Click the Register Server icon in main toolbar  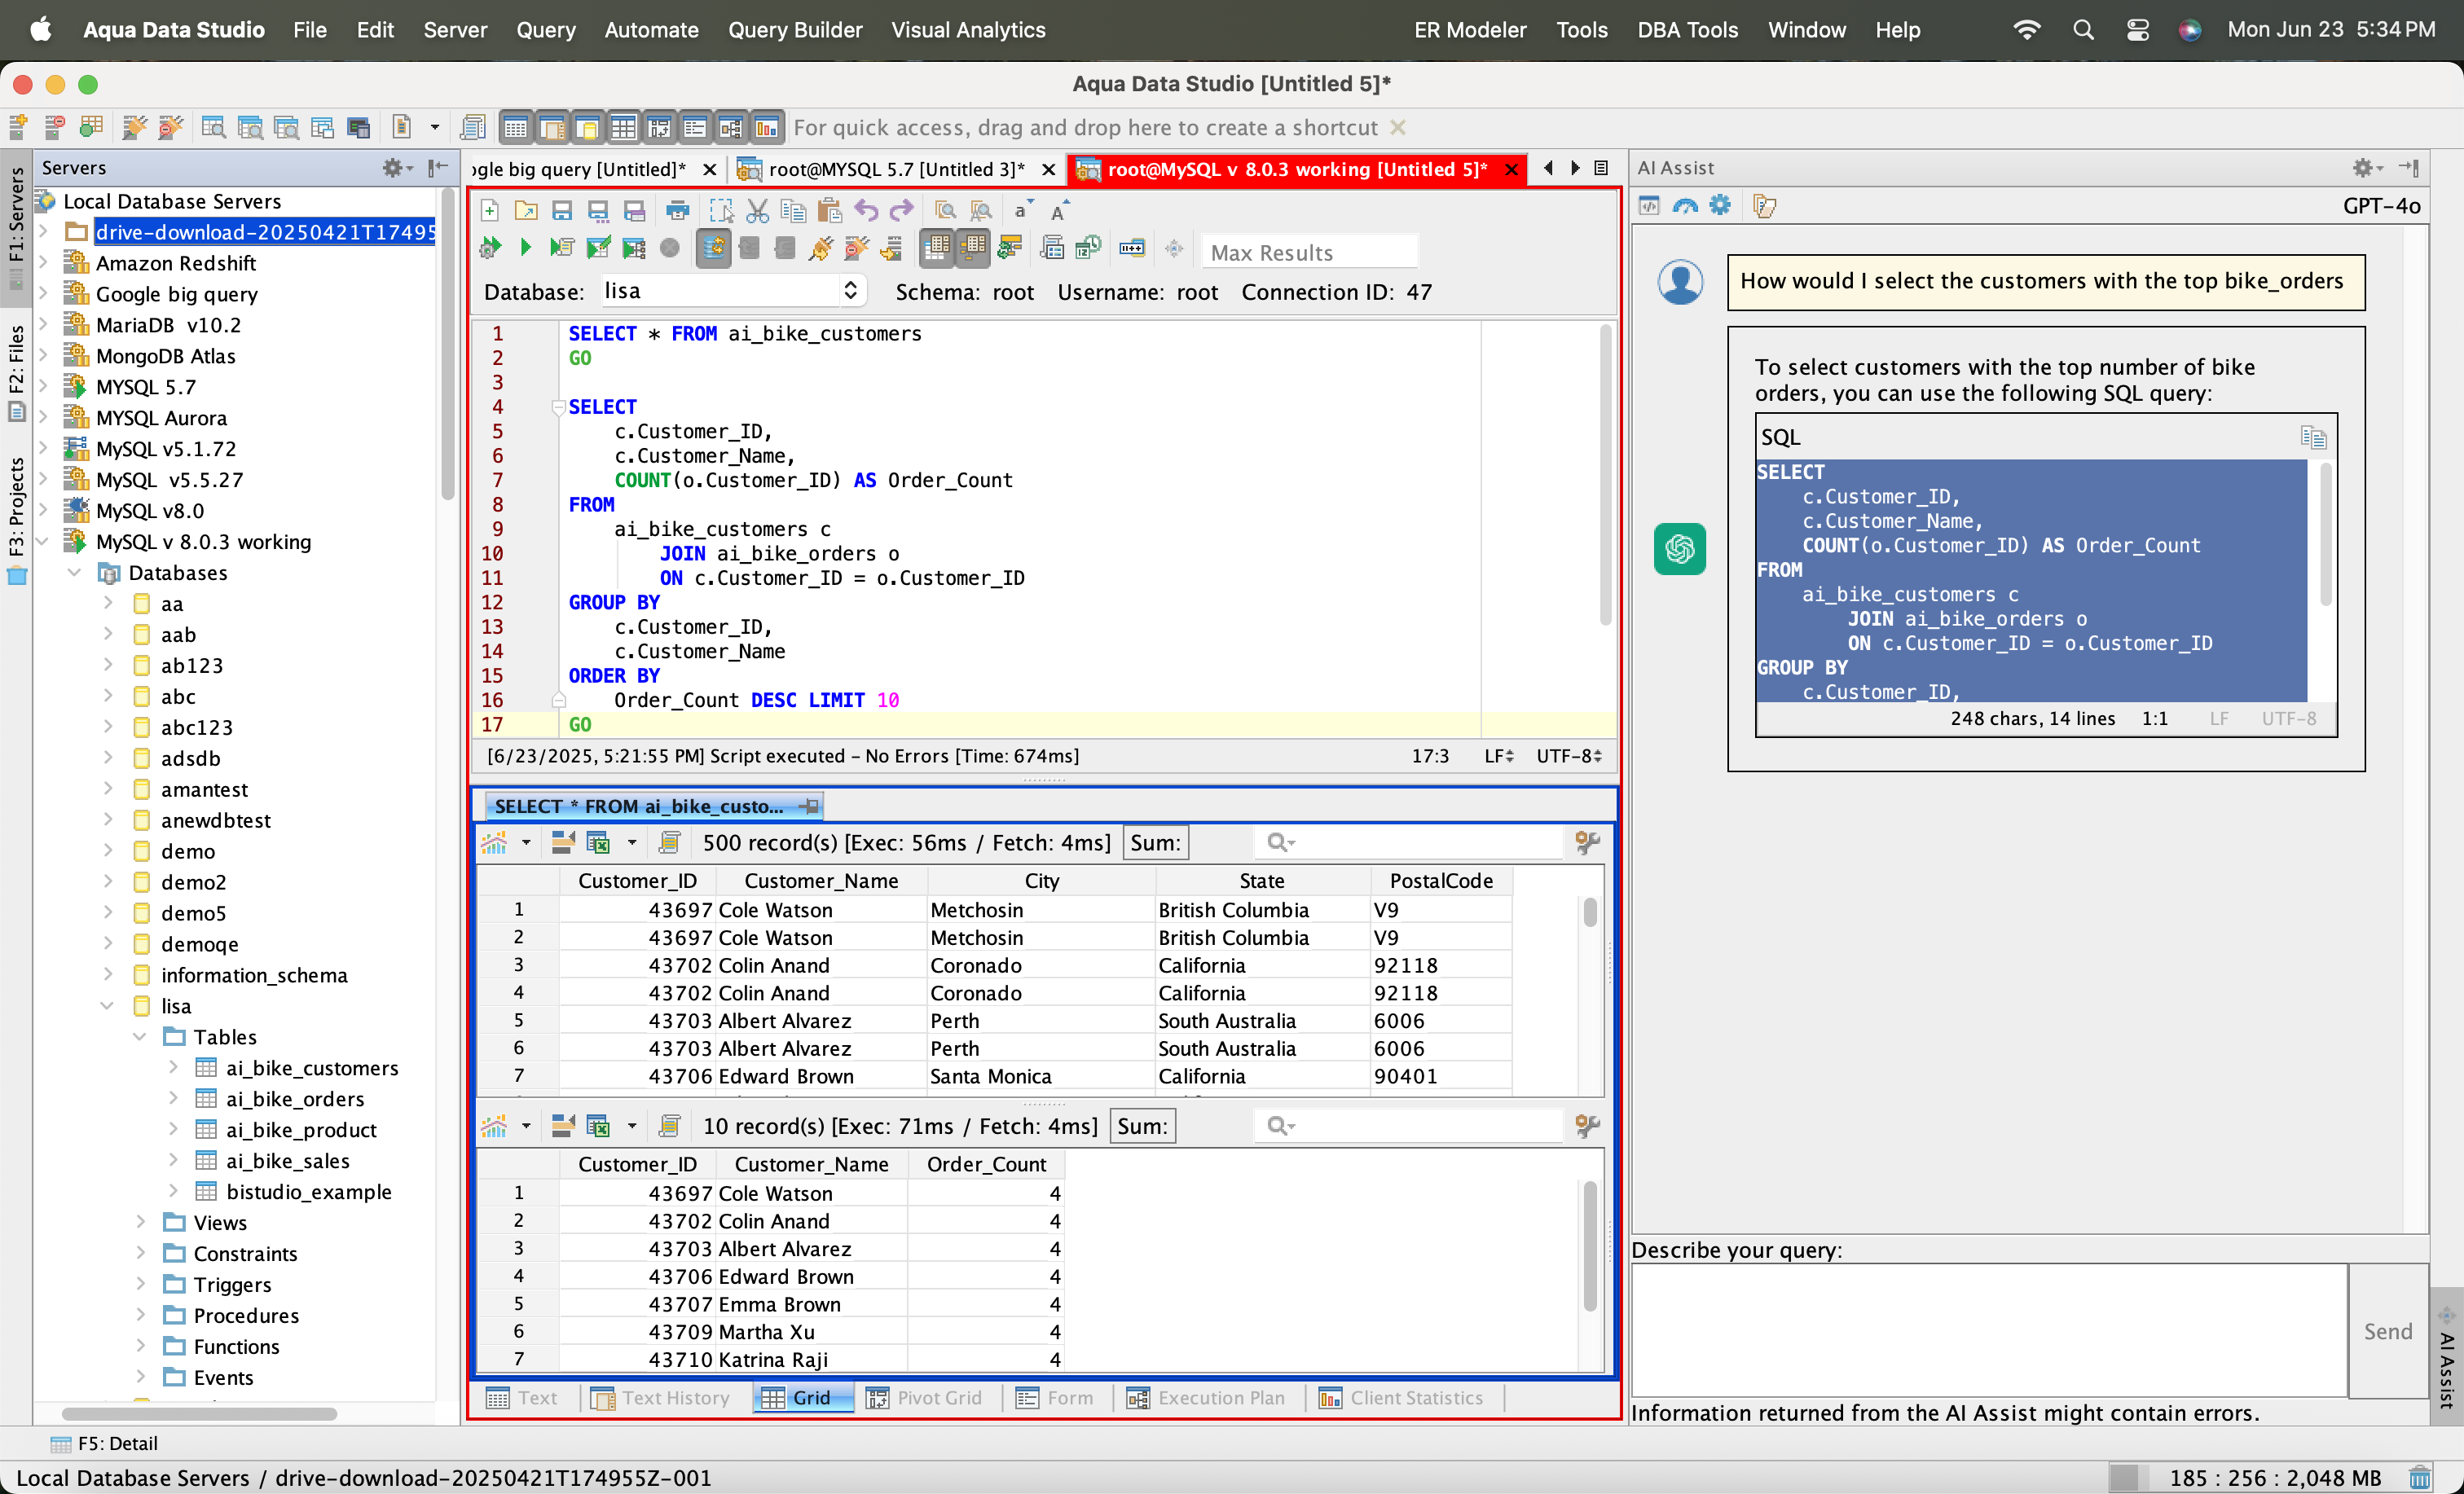(18, 127)
